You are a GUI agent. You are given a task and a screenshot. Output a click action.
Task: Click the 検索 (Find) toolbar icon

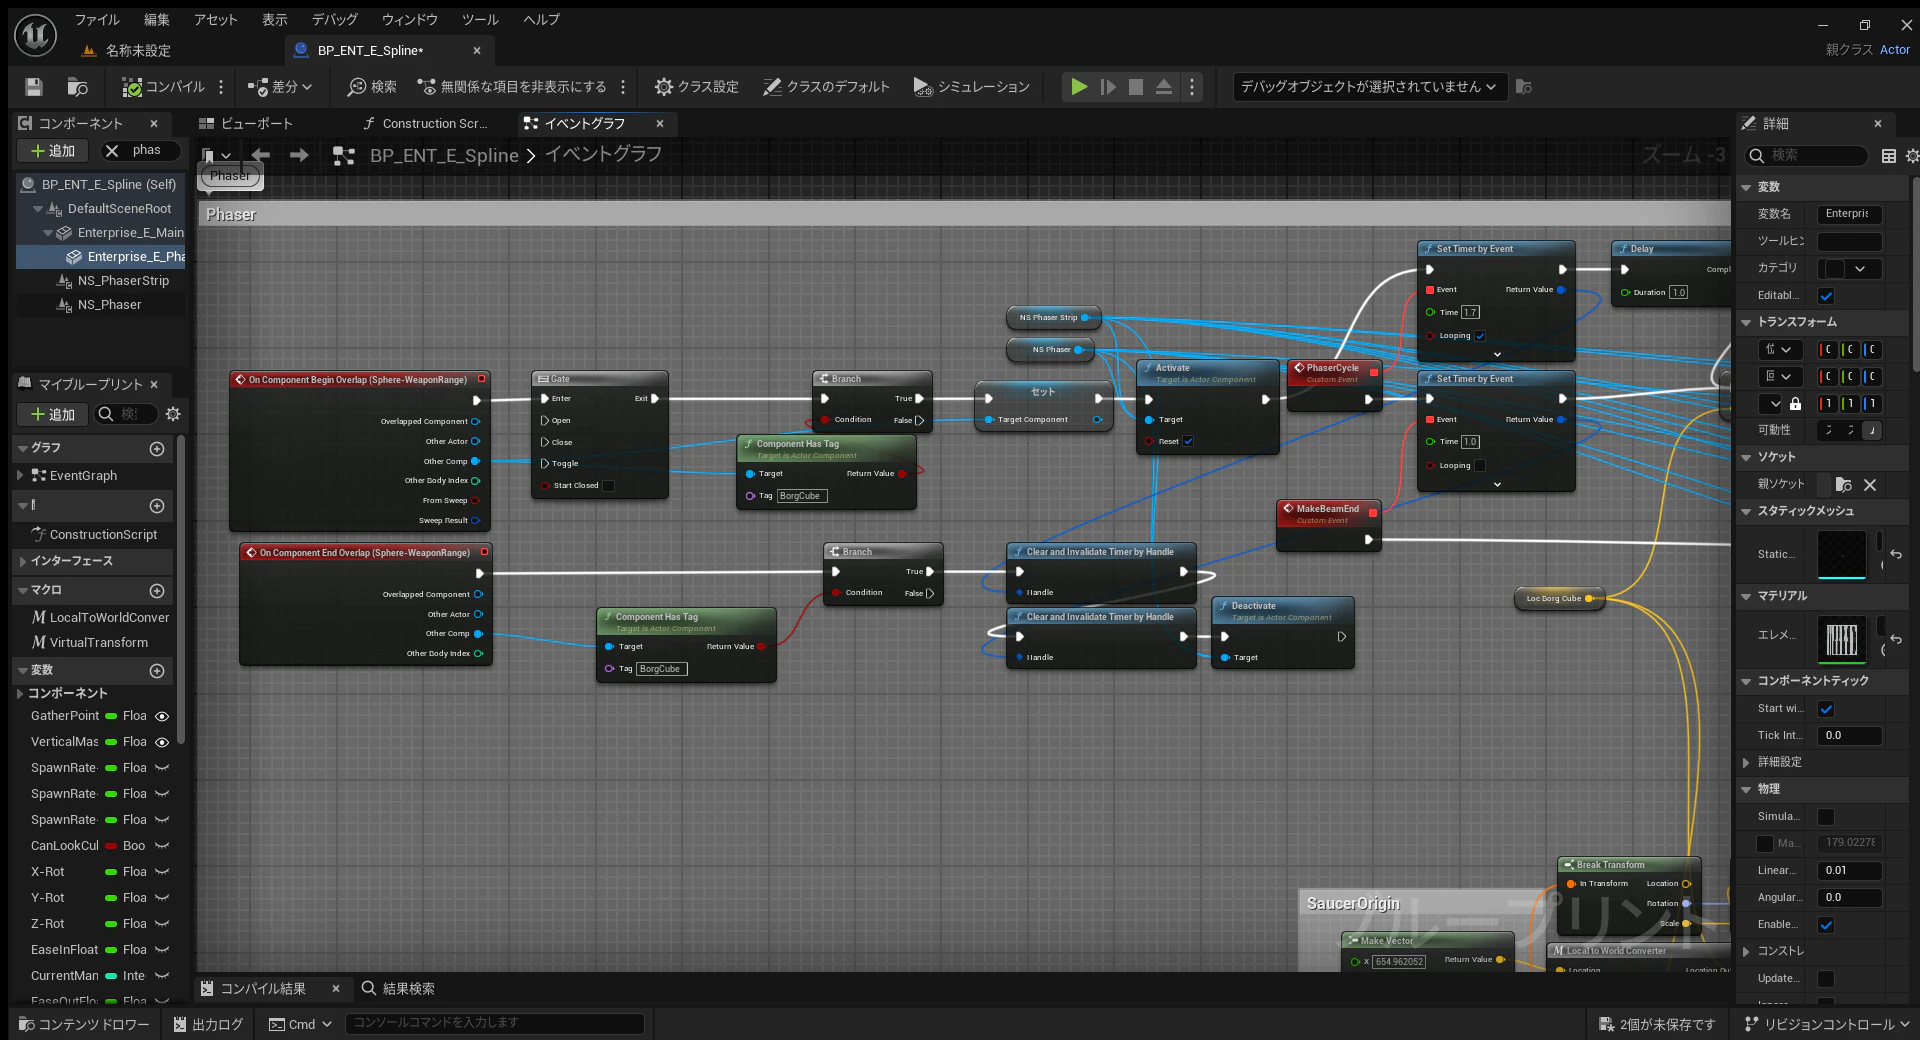click(x=370, y=87)
